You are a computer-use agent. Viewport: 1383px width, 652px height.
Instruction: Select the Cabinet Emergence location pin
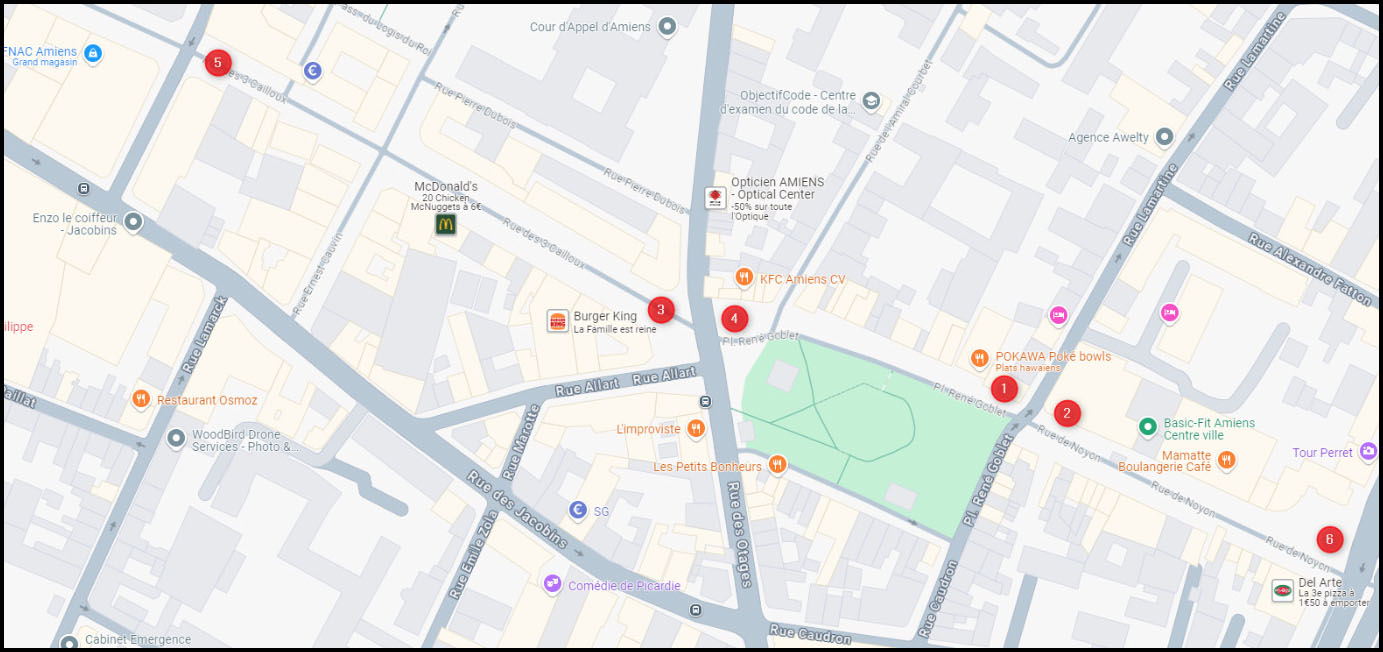pos(69,643)
